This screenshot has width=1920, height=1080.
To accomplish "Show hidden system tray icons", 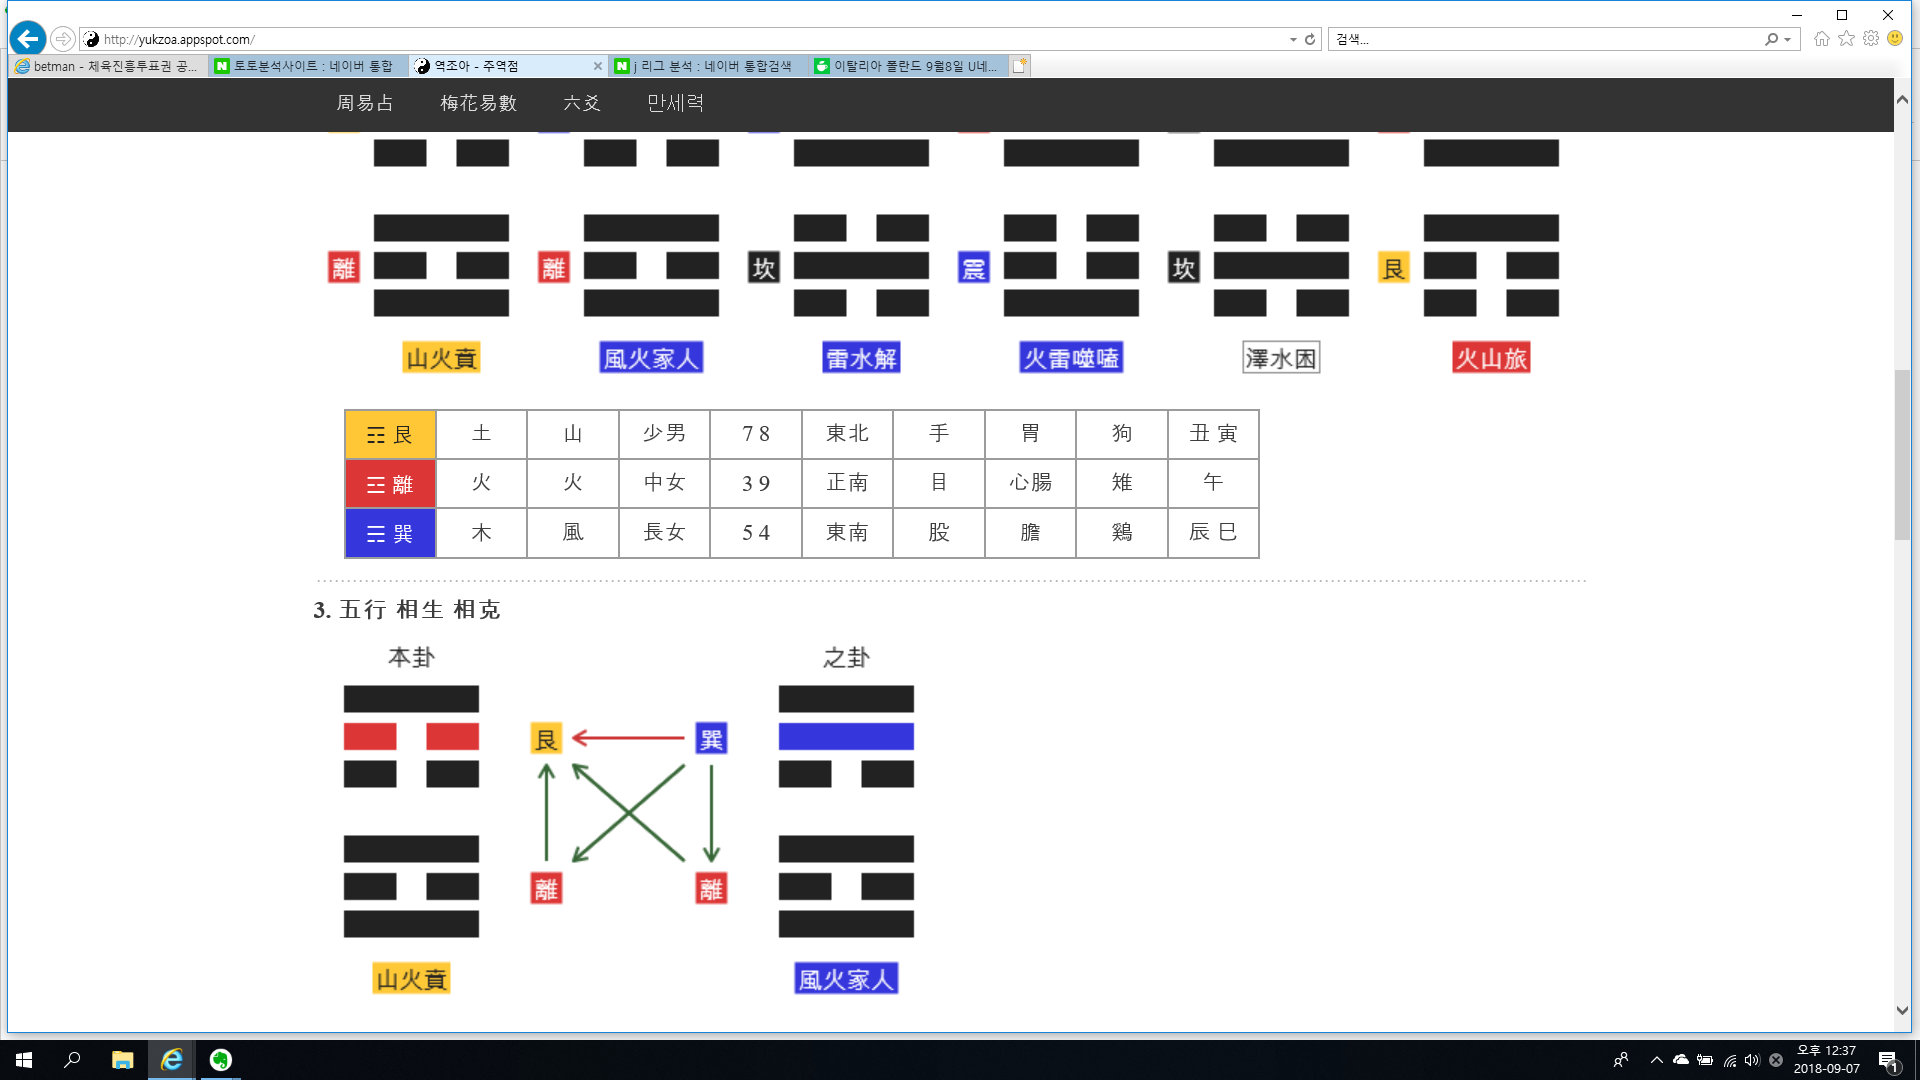I will (1657, 1060).
